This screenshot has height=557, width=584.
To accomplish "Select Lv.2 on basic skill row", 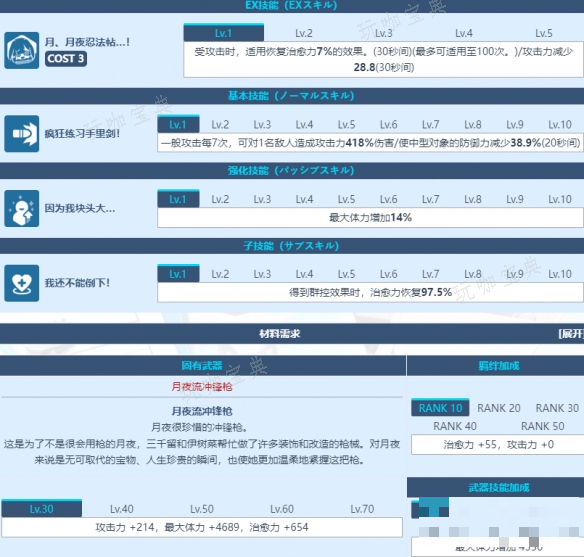I will point(220,124).
